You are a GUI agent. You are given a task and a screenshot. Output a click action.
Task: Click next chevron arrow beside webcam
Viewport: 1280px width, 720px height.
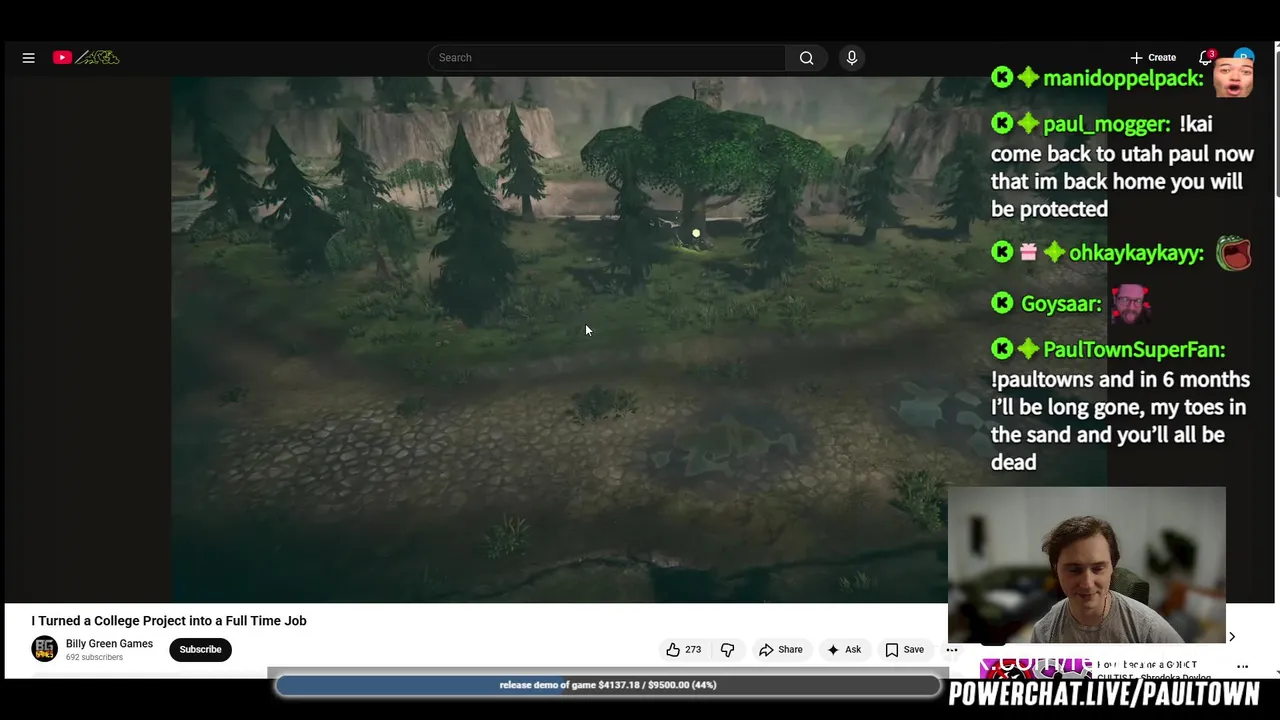click(x=1232, y=637)
